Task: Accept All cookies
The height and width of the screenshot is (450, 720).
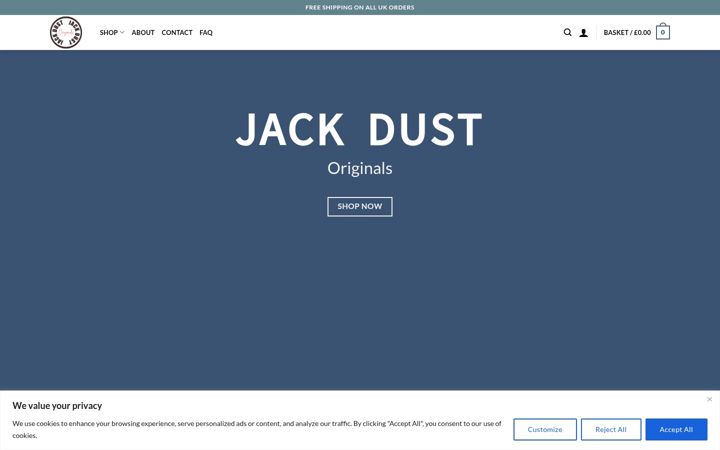Action: point(676,429)
